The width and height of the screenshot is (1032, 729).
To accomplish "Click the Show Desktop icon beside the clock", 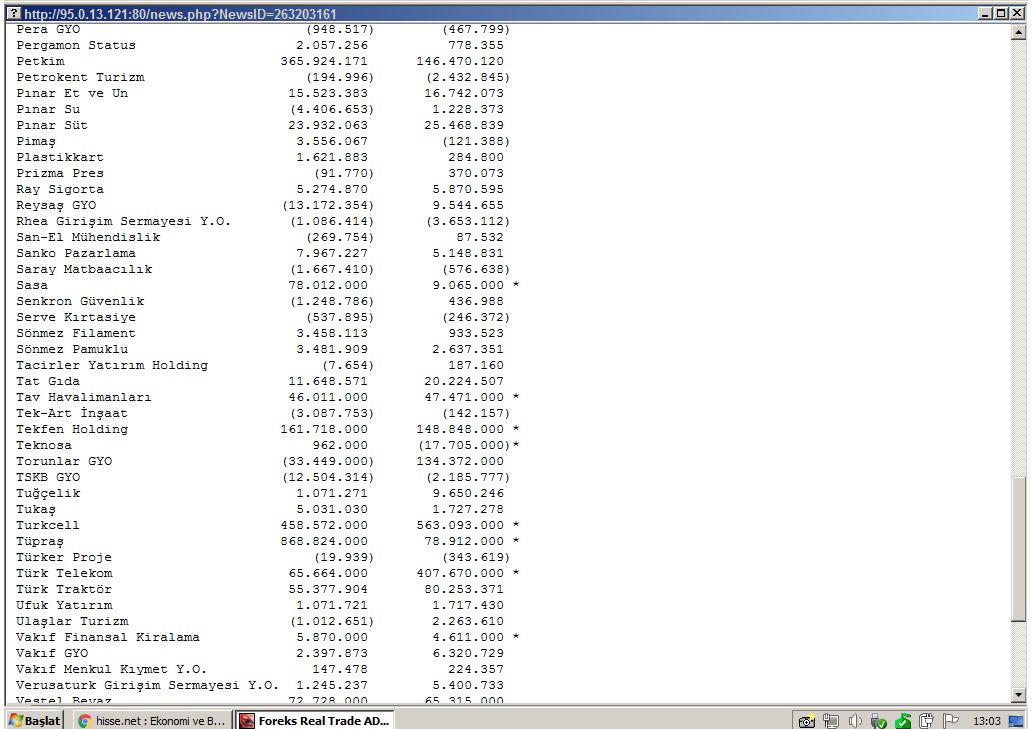I will [1017, 721].
